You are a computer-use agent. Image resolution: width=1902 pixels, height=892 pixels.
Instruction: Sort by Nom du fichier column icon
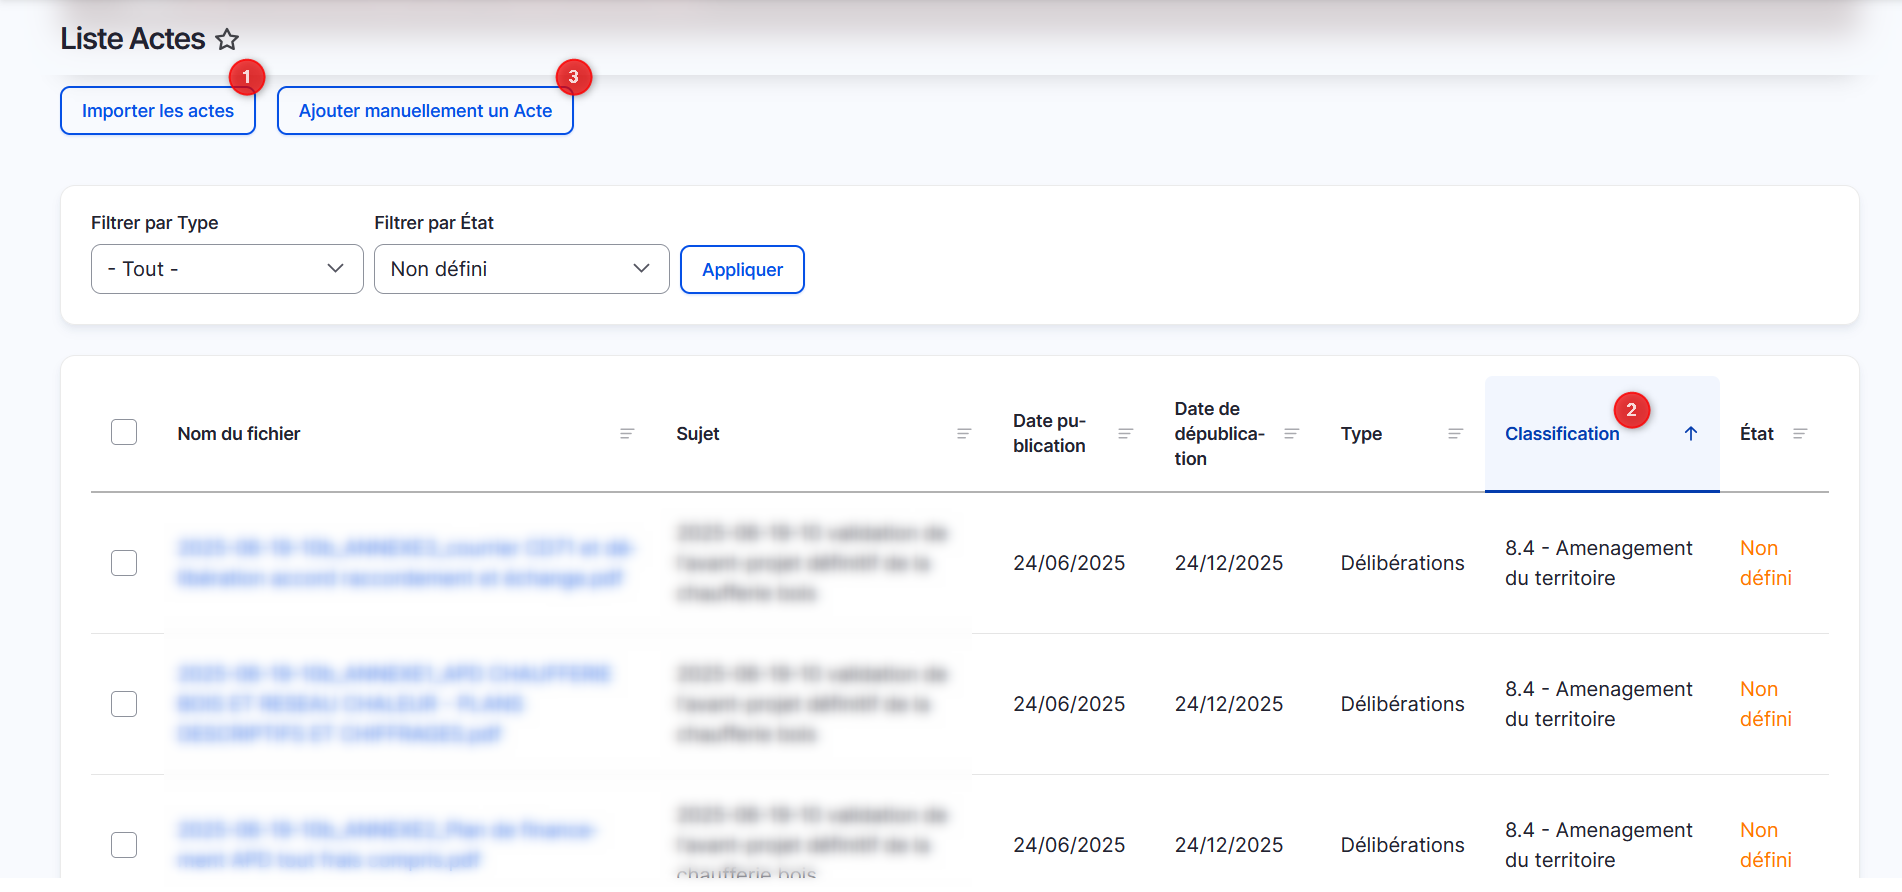(627, 434)
